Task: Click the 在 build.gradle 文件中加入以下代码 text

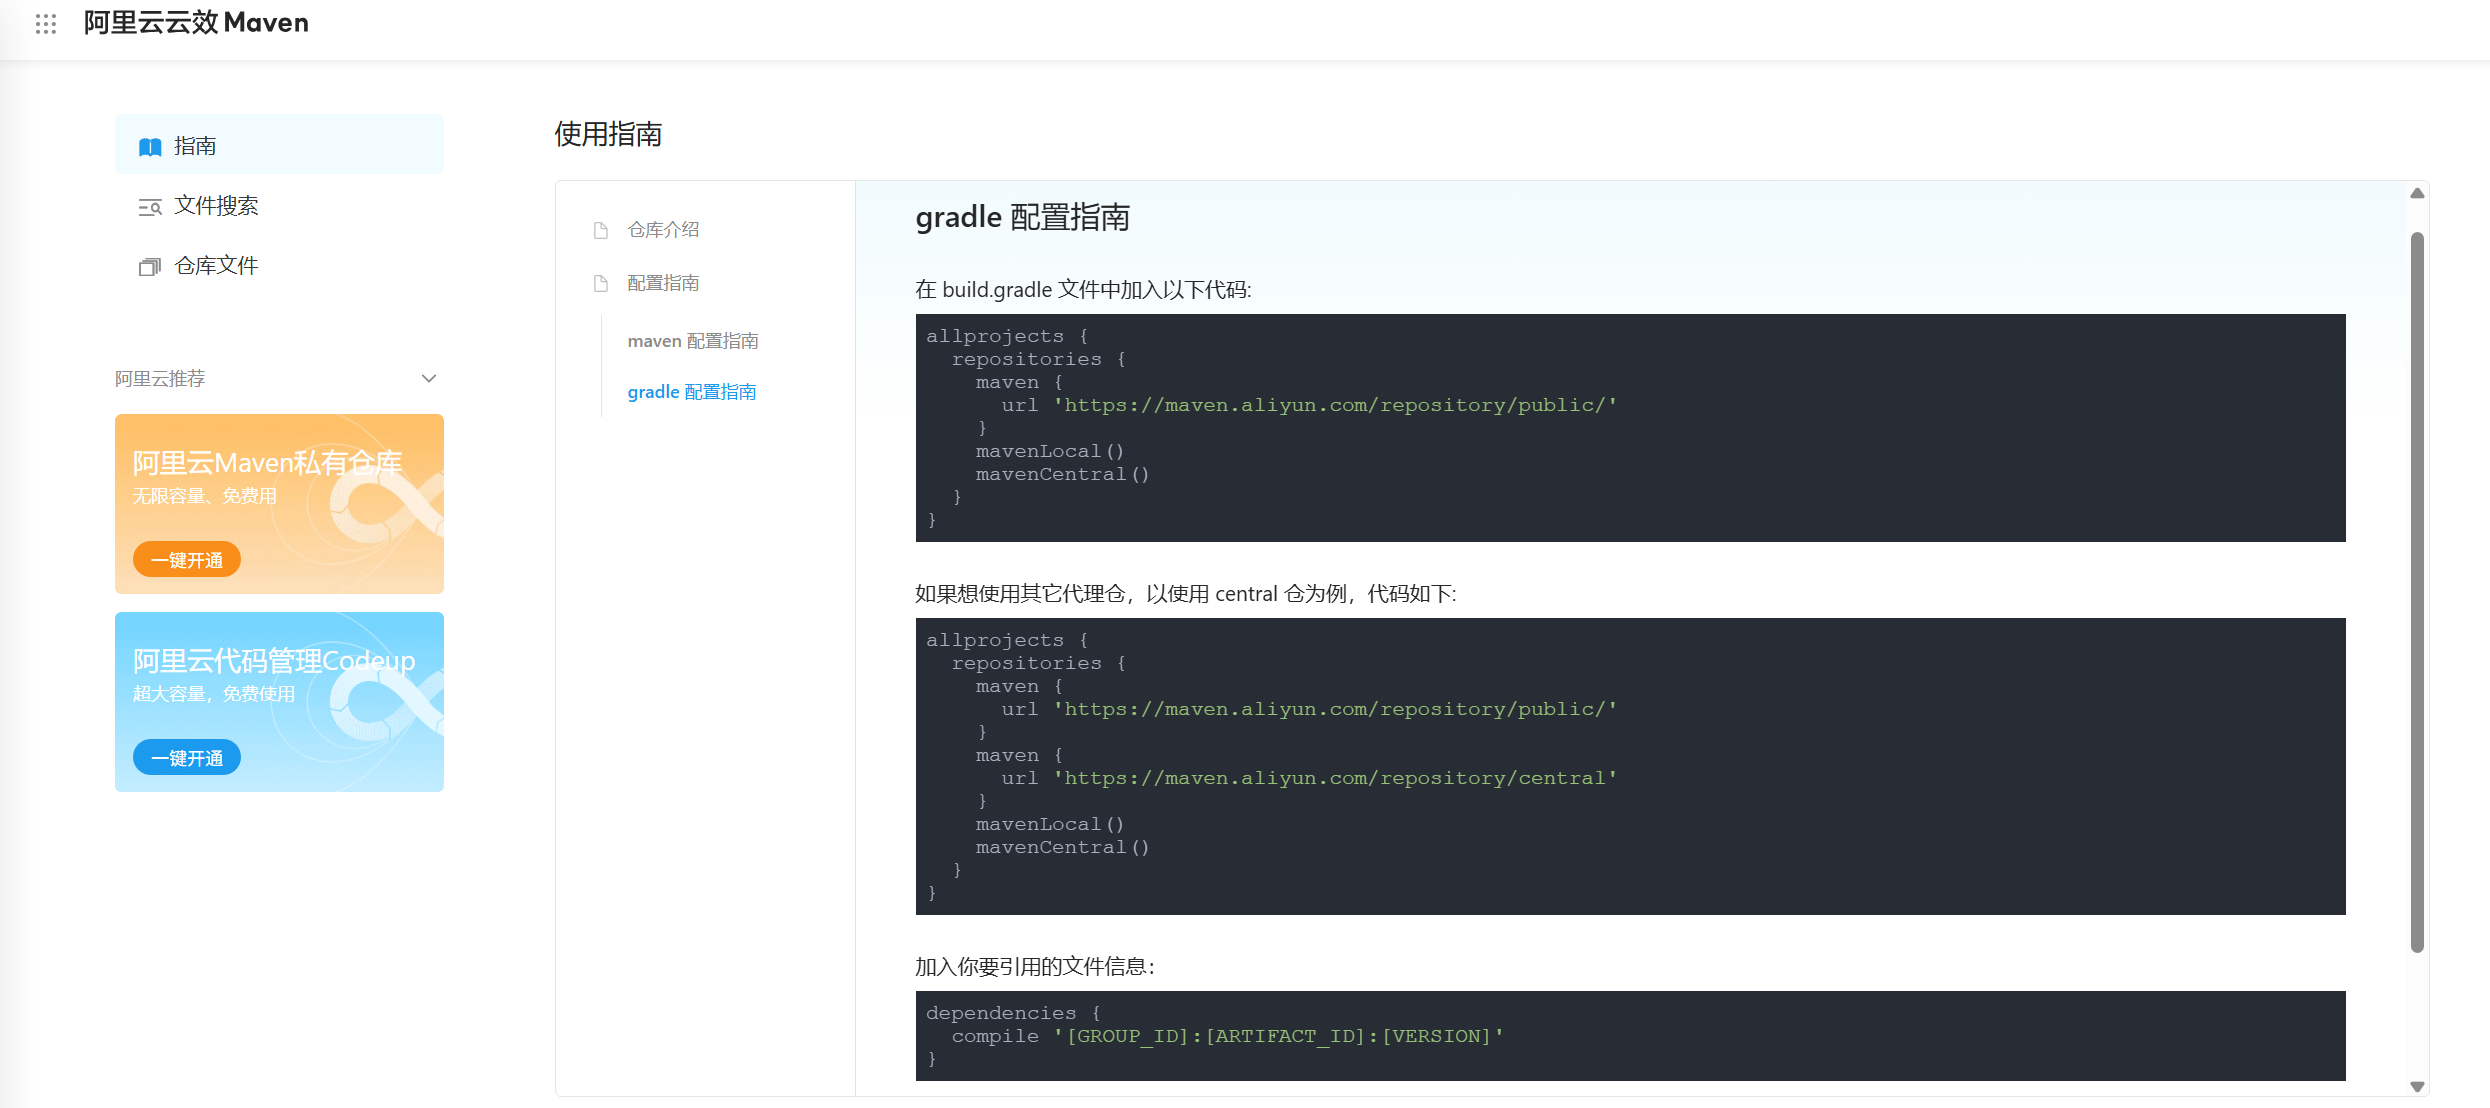Action: 1083,290
